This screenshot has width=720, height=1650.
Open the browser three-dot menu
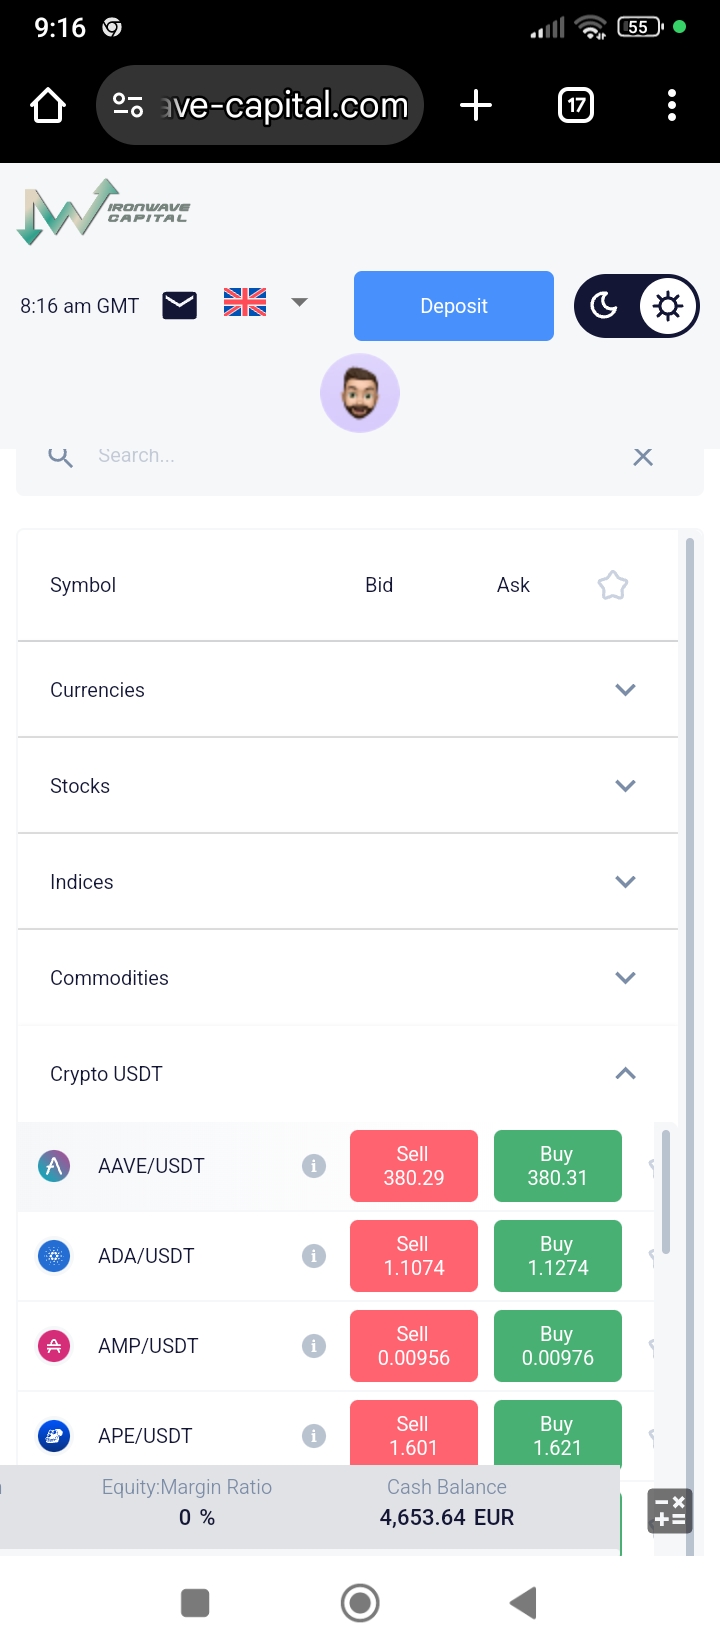pyautogui.click(x=672, y=105)
